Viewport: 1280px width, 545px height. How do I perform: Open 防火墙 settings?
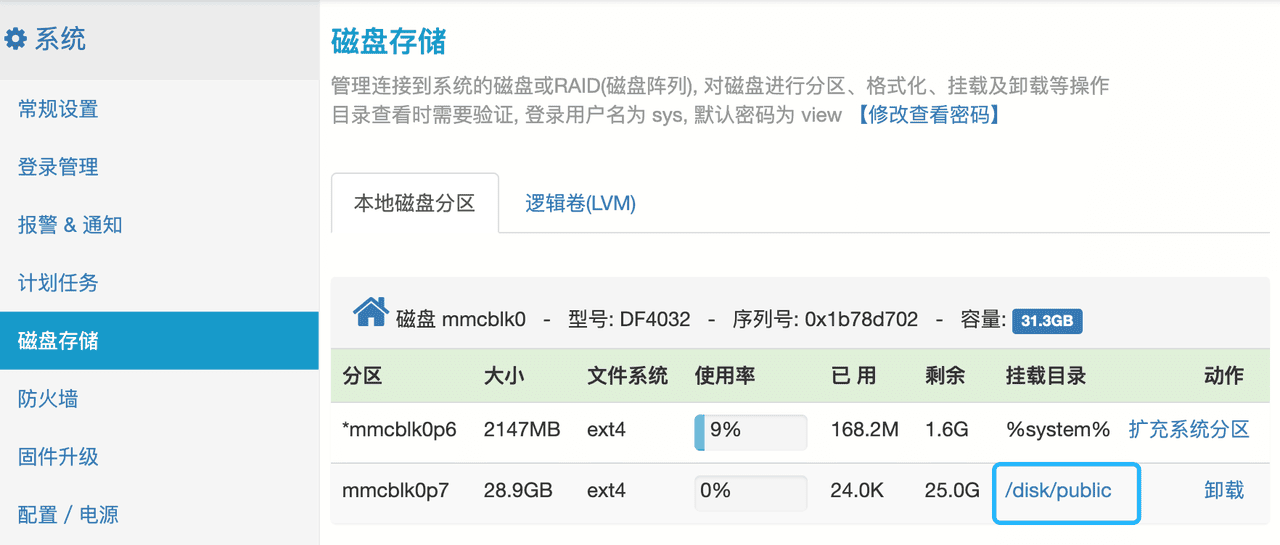coord(48,399)
